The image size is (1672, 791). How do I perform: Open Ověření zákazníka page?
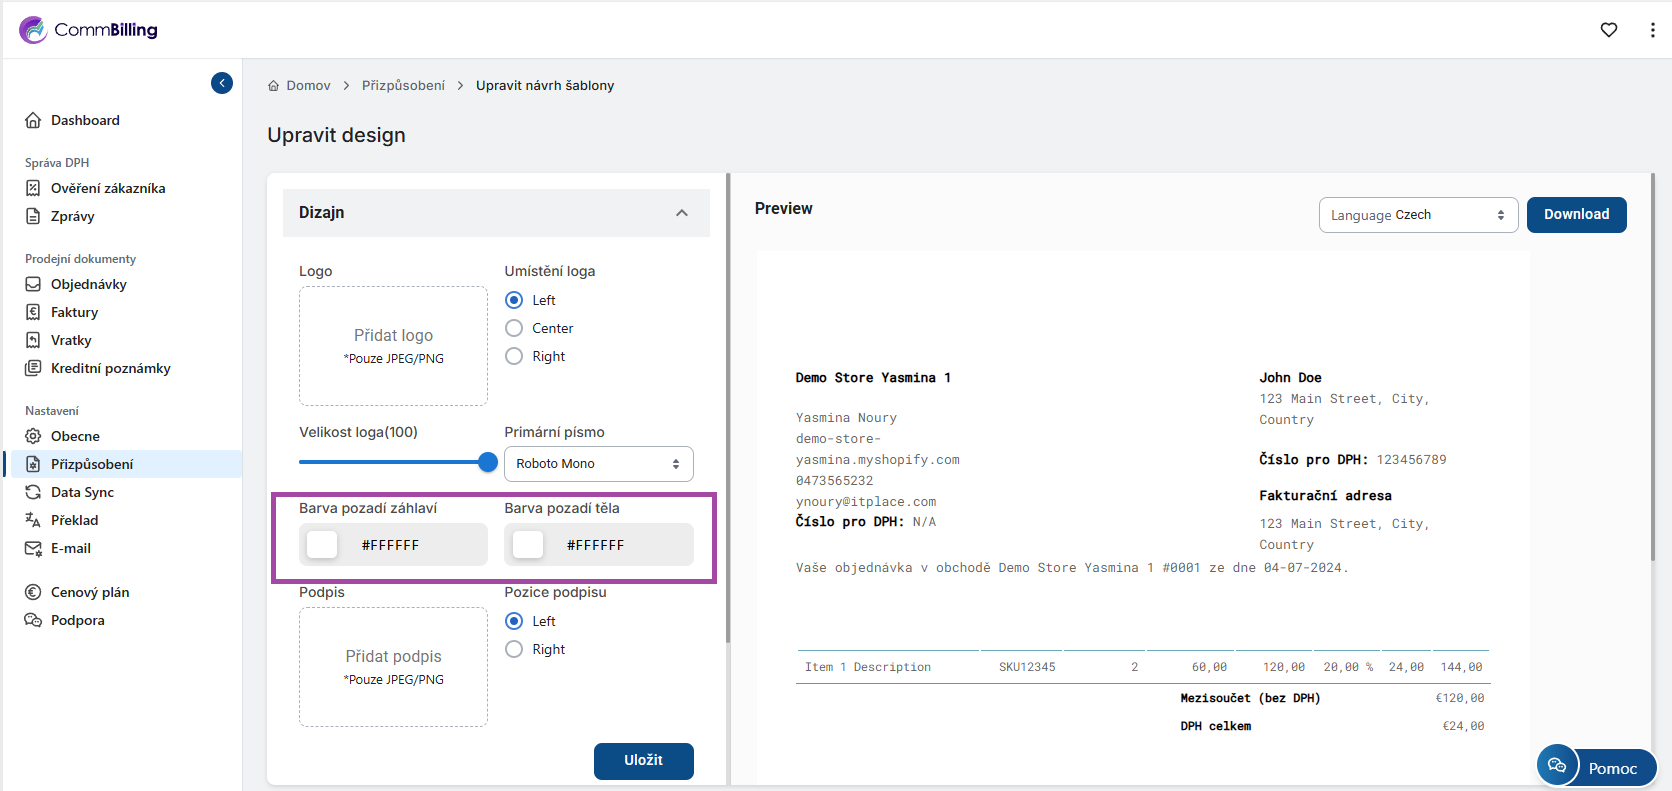click(108, 188)
